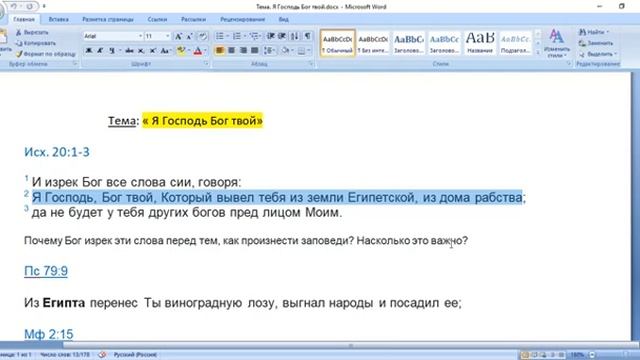Screen dimensions: 640x360
Task: Grow font size with A-up icon
Action: 178,36
